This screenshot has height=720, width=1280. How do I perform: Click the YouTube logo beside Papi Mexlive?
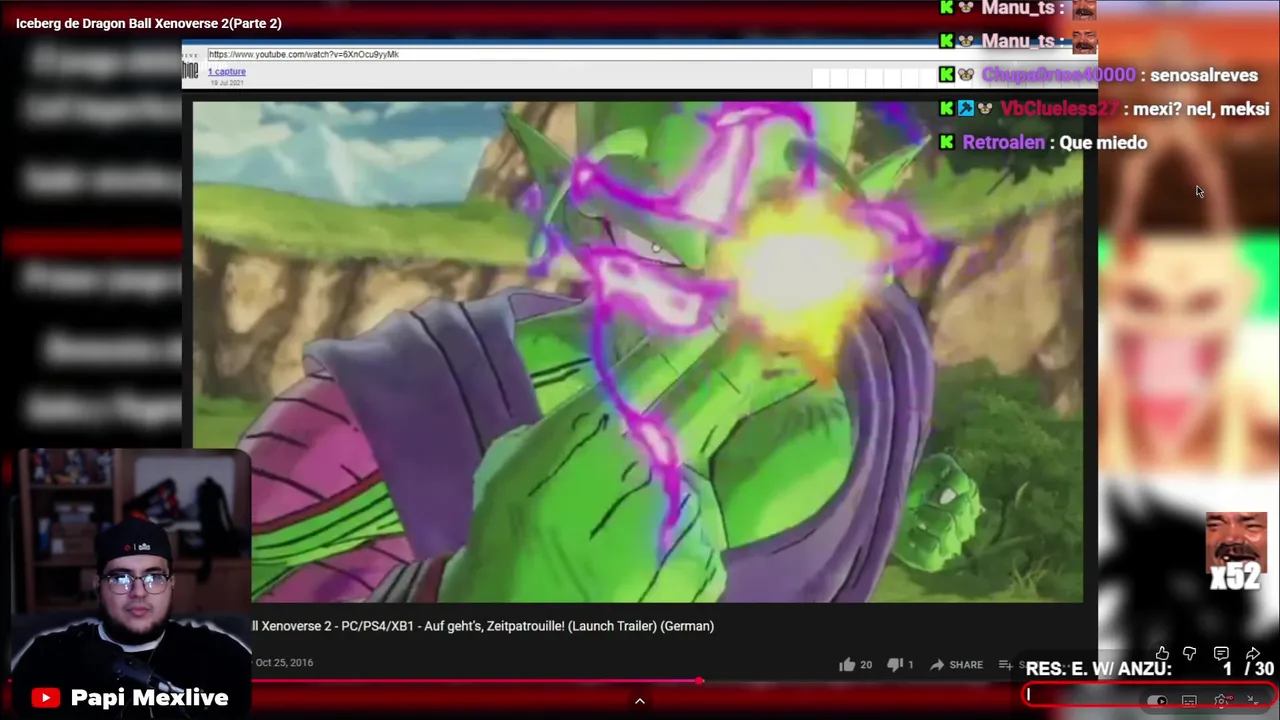(45, 698)
